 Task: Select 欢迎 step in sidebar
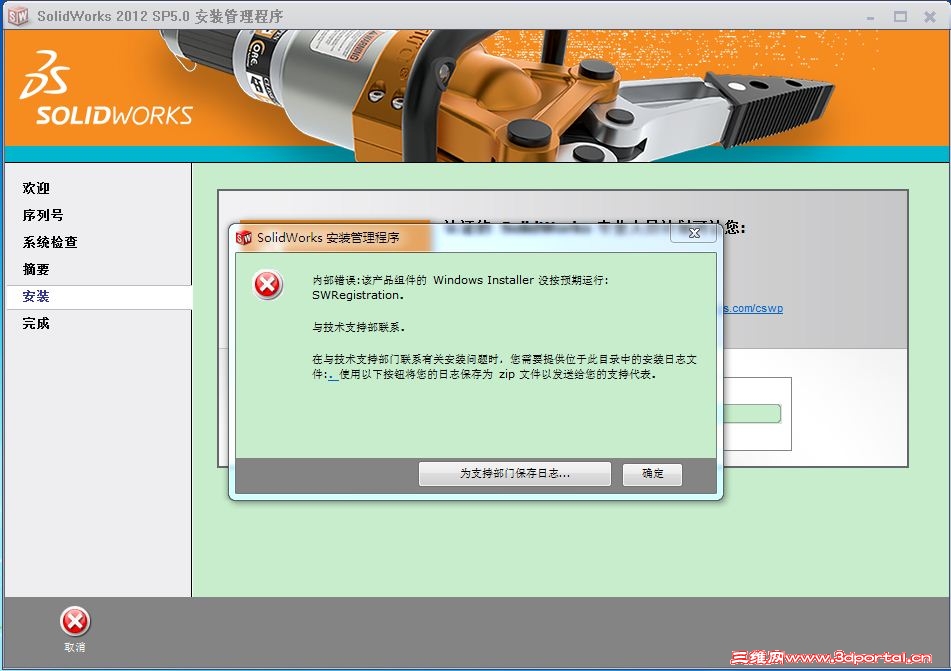(x=36, y=188)
